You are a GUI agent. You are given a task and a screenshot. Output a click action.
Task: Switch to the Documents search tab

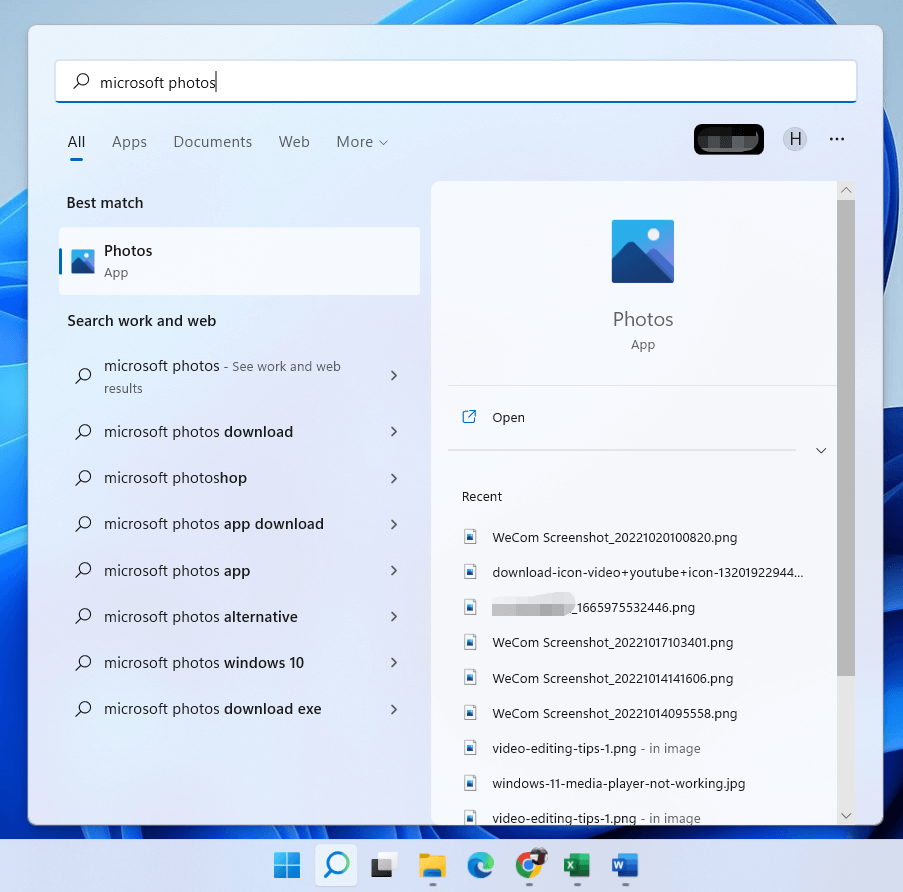pyautogui.click(x=213, y=142)
